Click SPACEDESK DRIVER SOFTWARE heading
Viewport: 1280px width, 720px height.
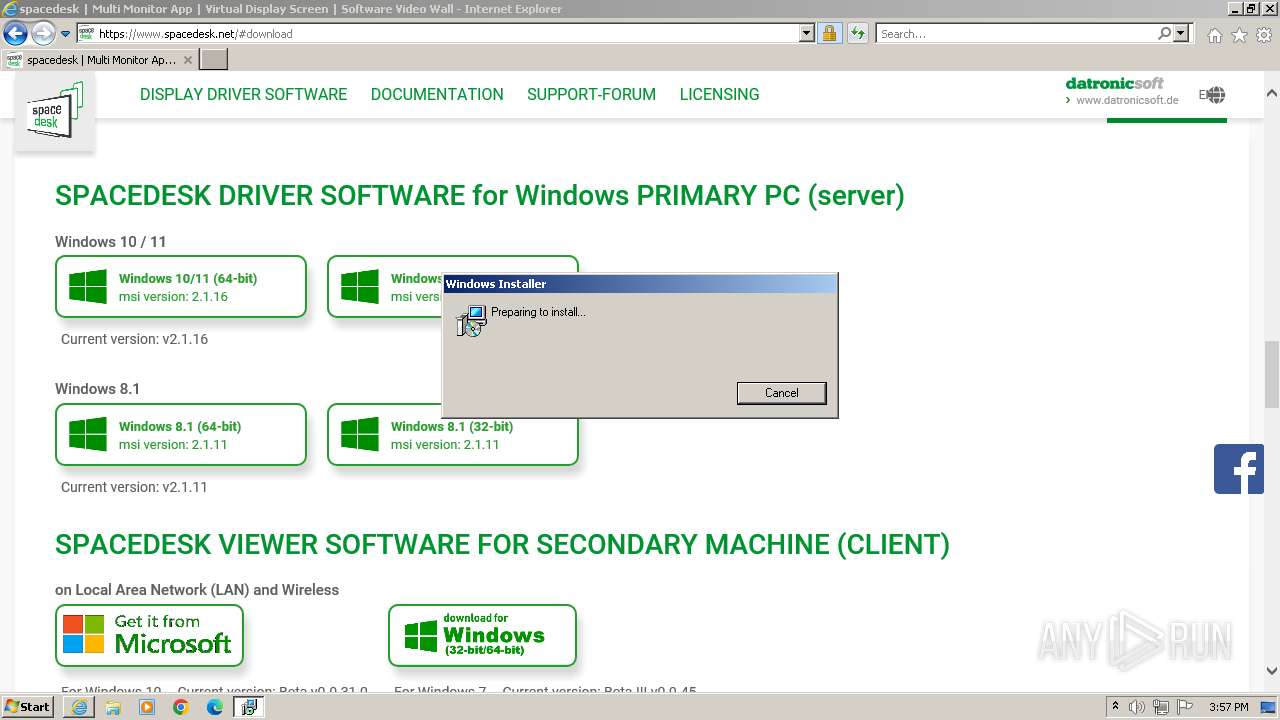point(480,195)
